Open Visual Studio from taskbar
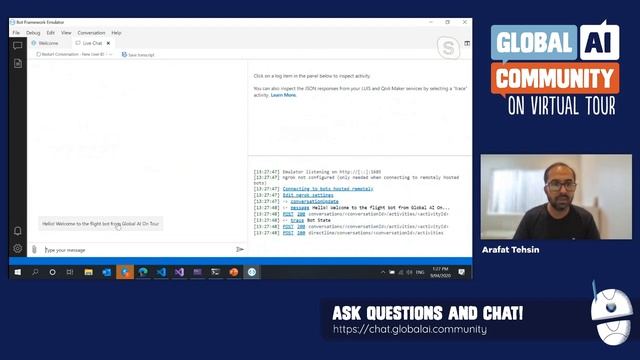This screenshot has height=360, width=640. coord(179,272)
